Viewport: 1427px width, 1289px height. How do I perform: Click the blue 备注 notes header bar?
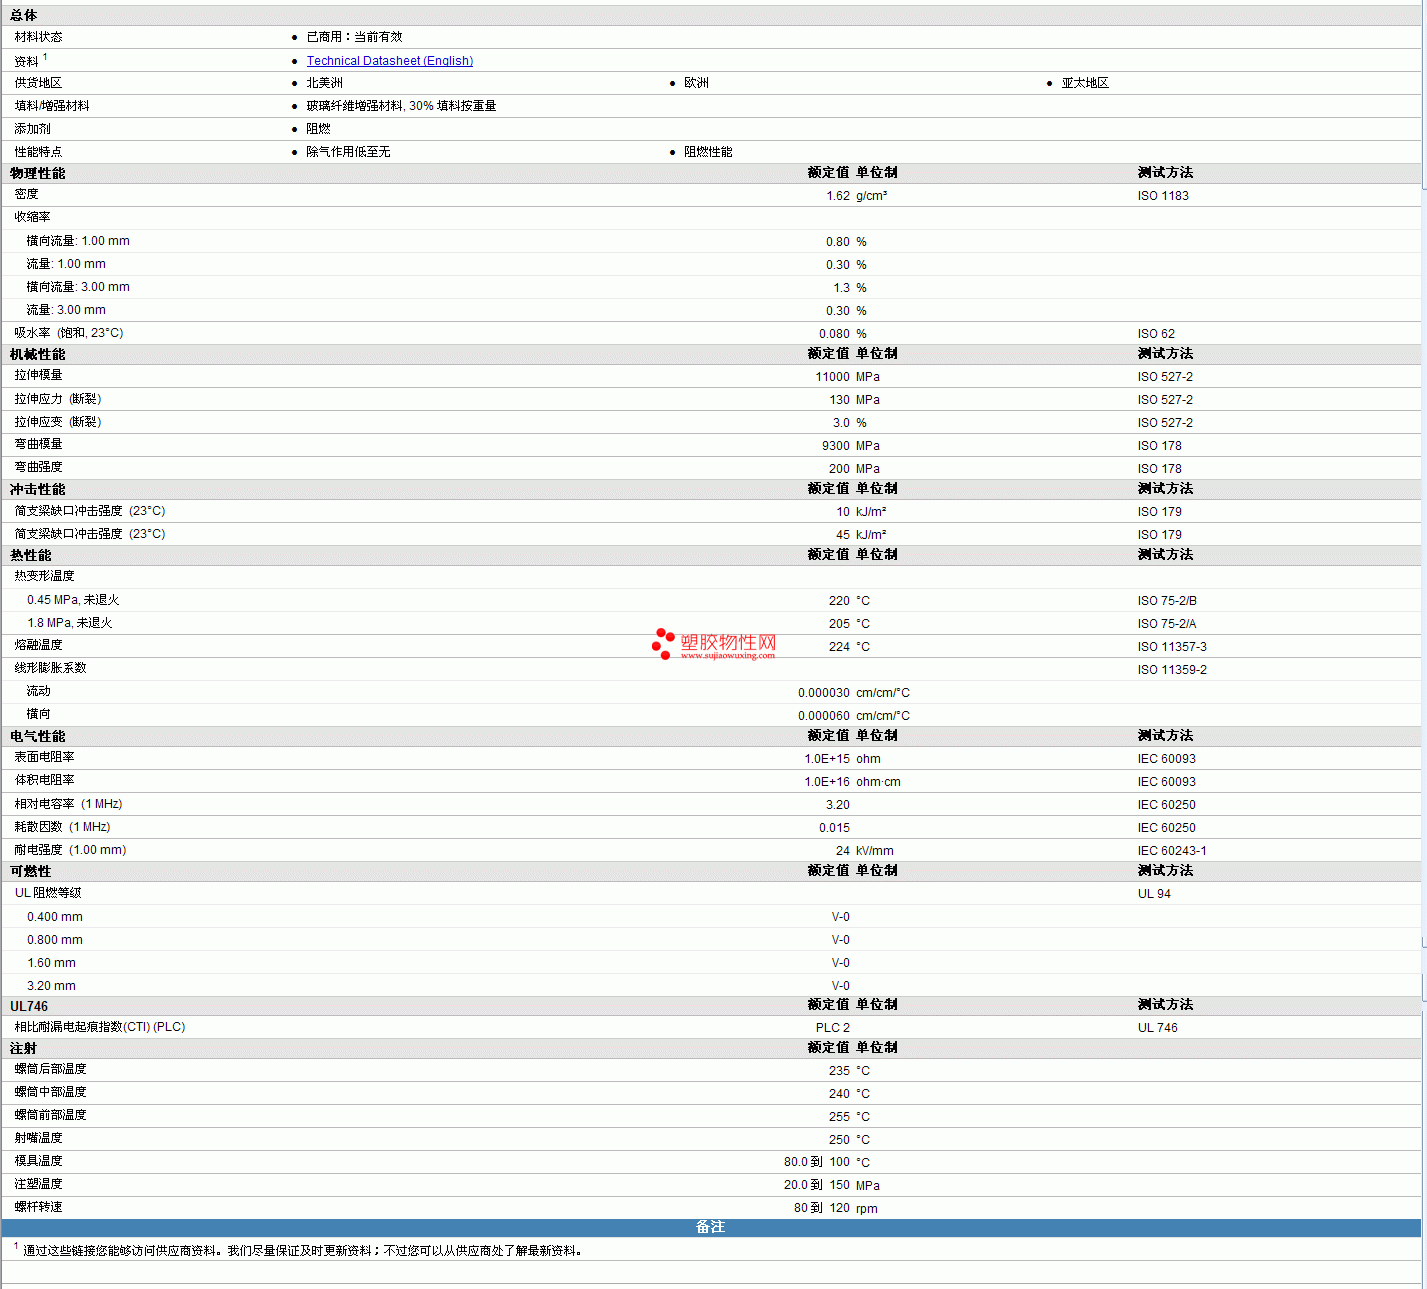pos(711,1227)
